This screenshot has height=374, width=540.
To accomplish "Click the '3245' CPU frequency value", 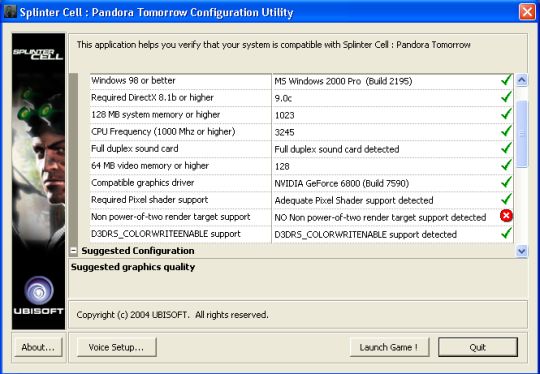I will point(284,132).
